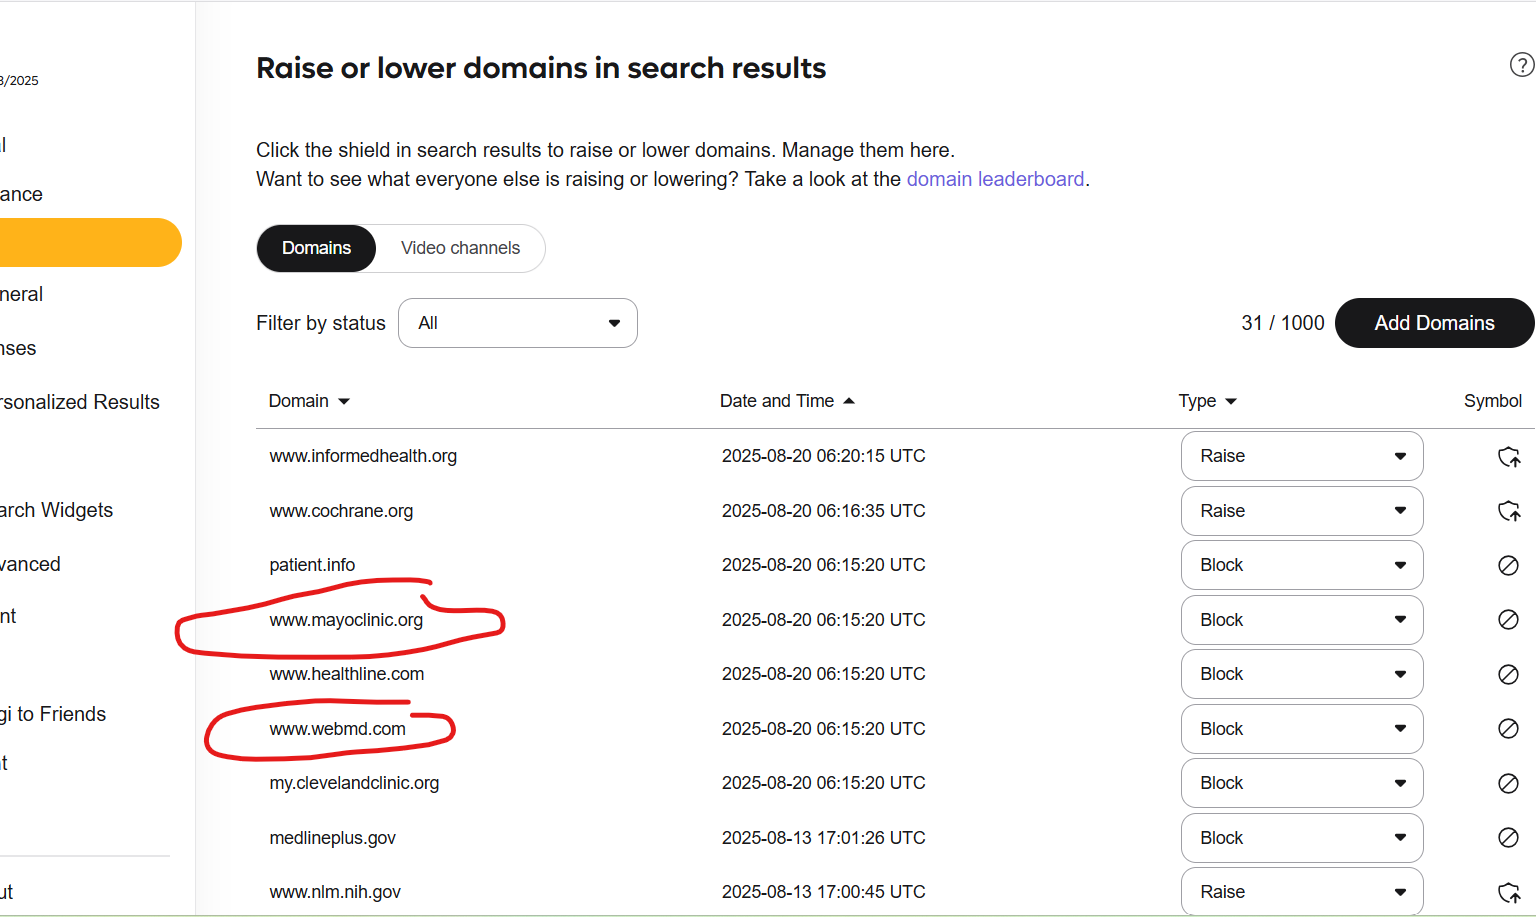Open Type dropdown for www.informedhealth.org
The height and width of the screenshot is (917, 1536).
1301,456
